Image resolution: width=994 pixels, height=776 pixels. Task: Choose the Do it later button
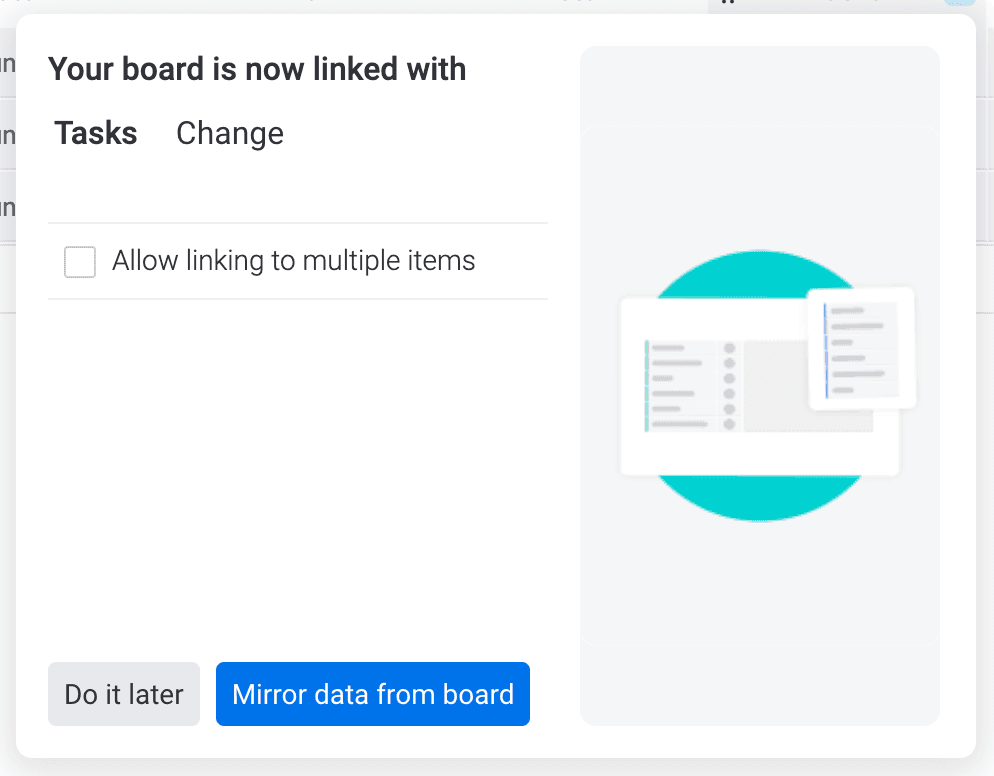[x=124, y=694]
